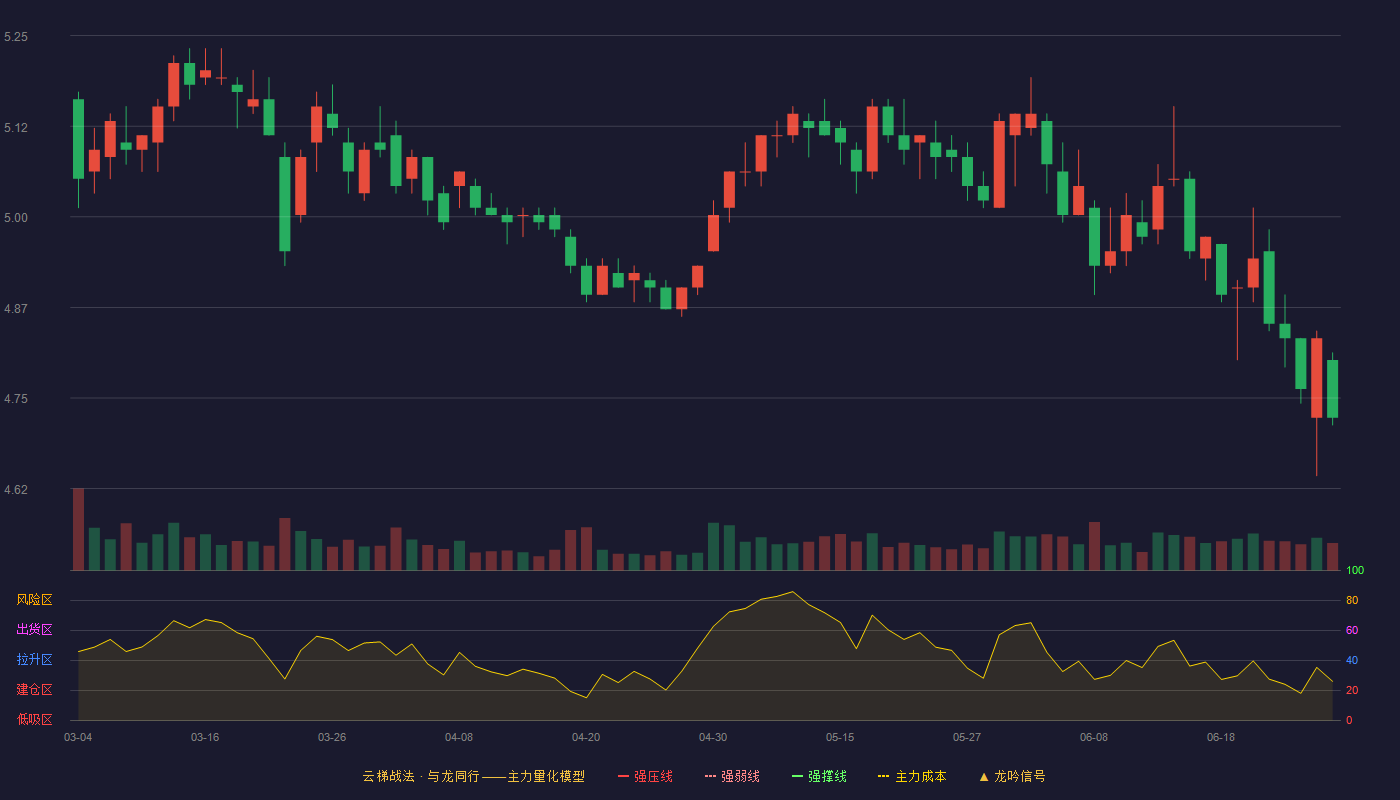The image size is (1400, 800).
Task: Click the 03-26 date axis label
Action: tap(332, 737)
